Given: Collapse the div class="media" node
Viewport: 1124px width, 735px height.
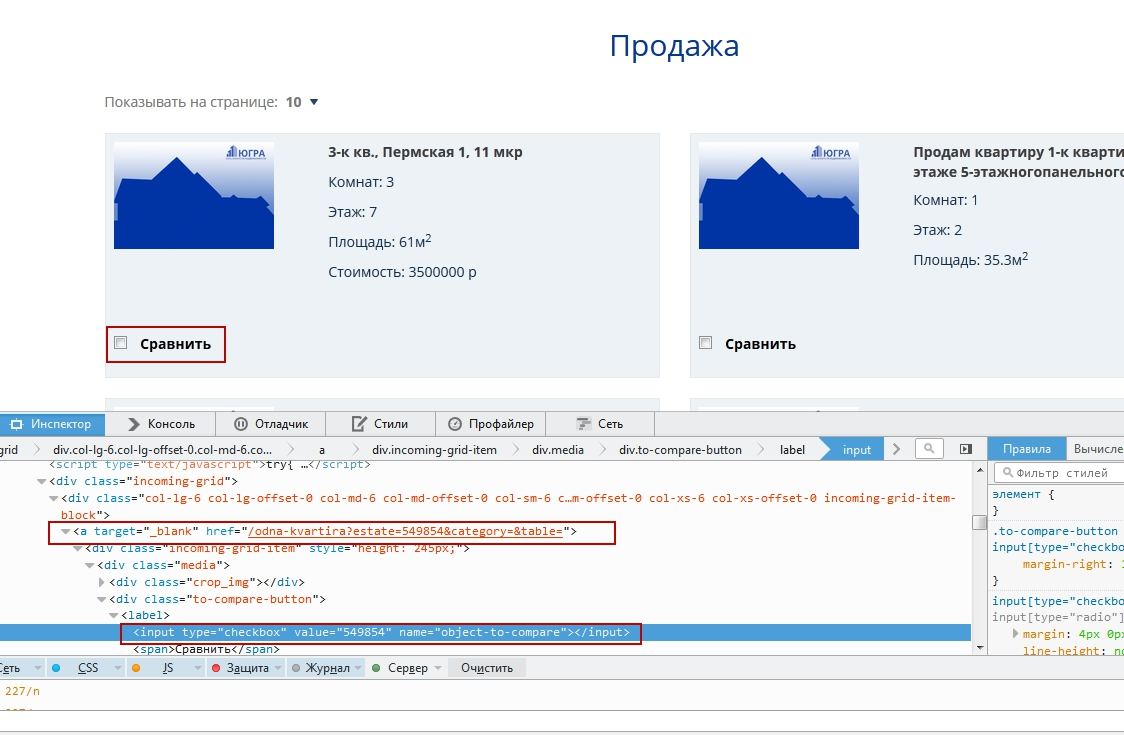Looking at the screenshot, I should pos(90,566).
